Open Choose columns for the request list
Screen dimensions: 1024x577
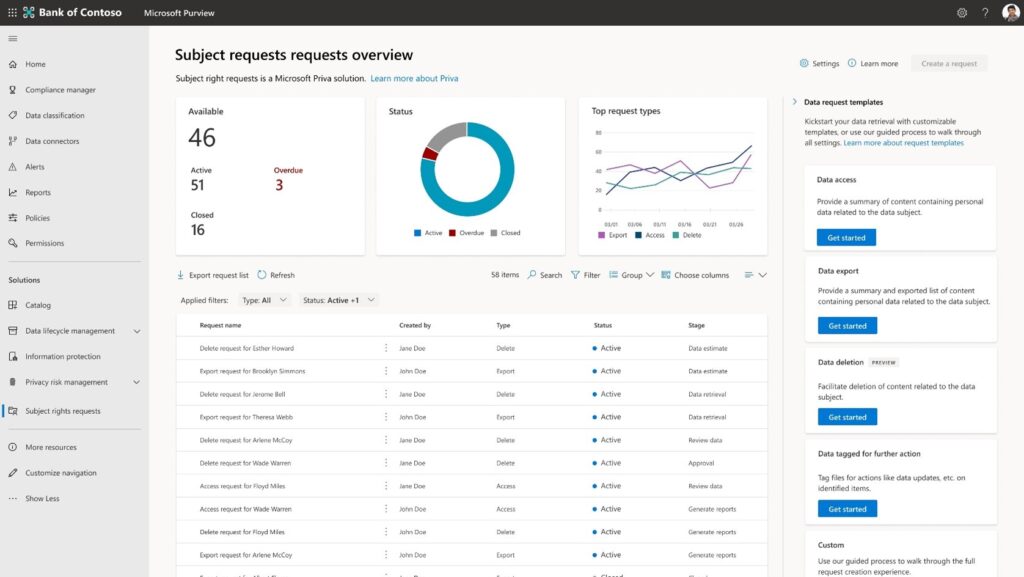tap(695, 274)
